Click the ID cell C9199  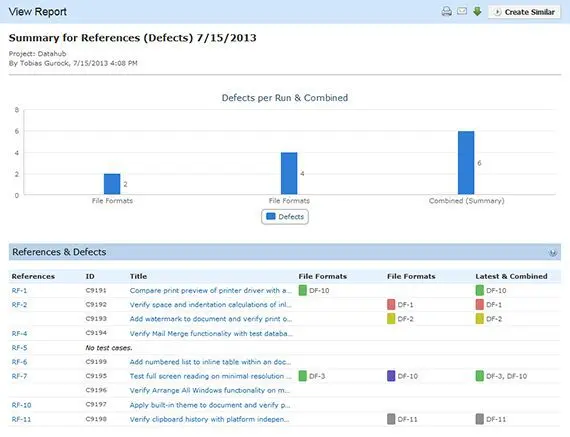click(96, 361)
